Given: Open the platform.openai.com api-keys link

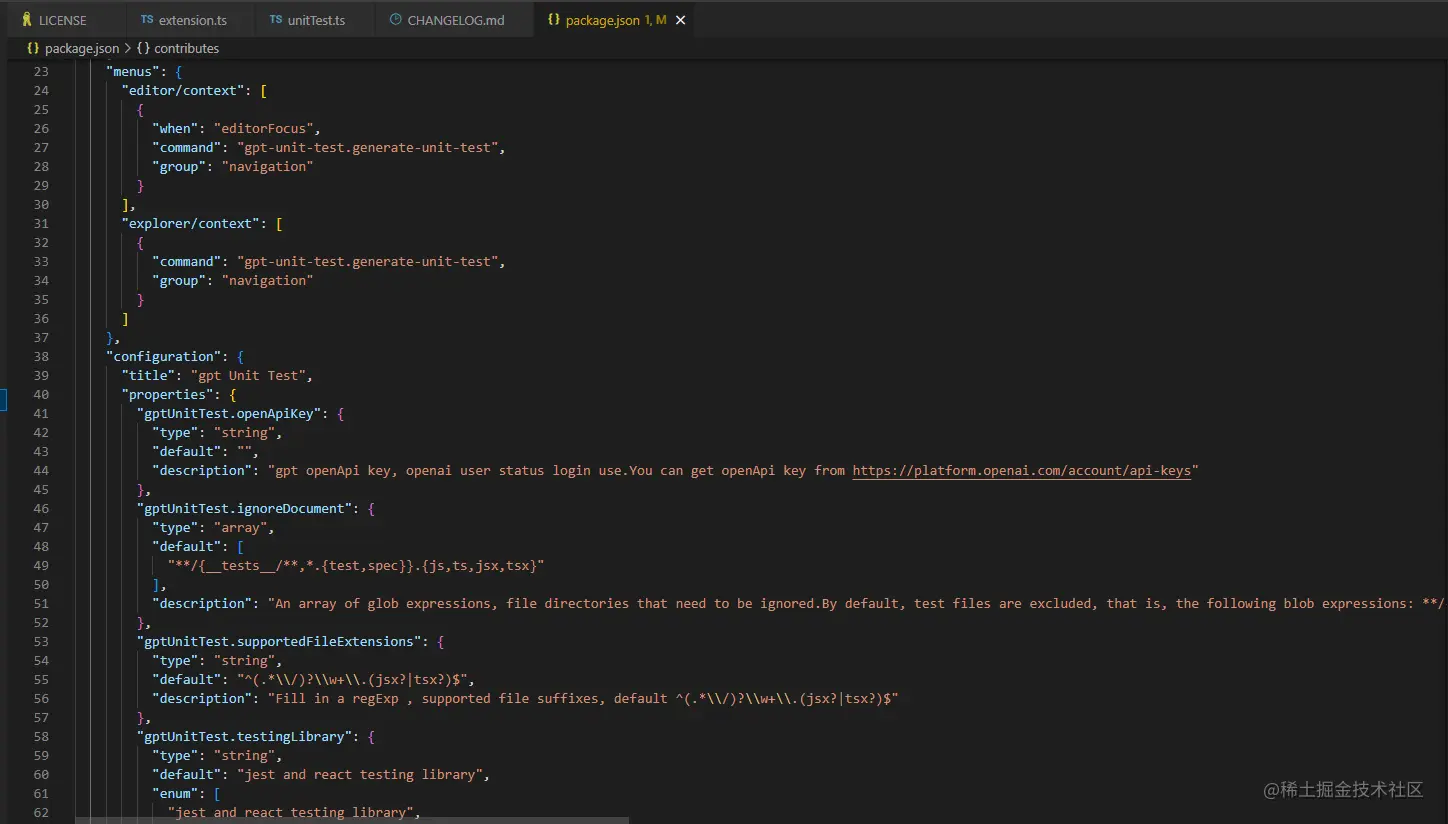Looking at the screenshot, I should click(1022, 470).
